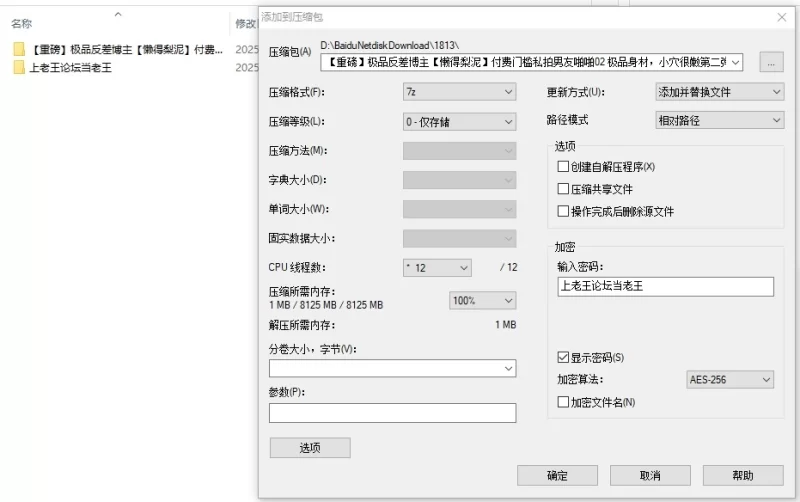Click the "/ 12" thread count text
Viewport: 800px width, 502px height.
(x=509, y=267)
